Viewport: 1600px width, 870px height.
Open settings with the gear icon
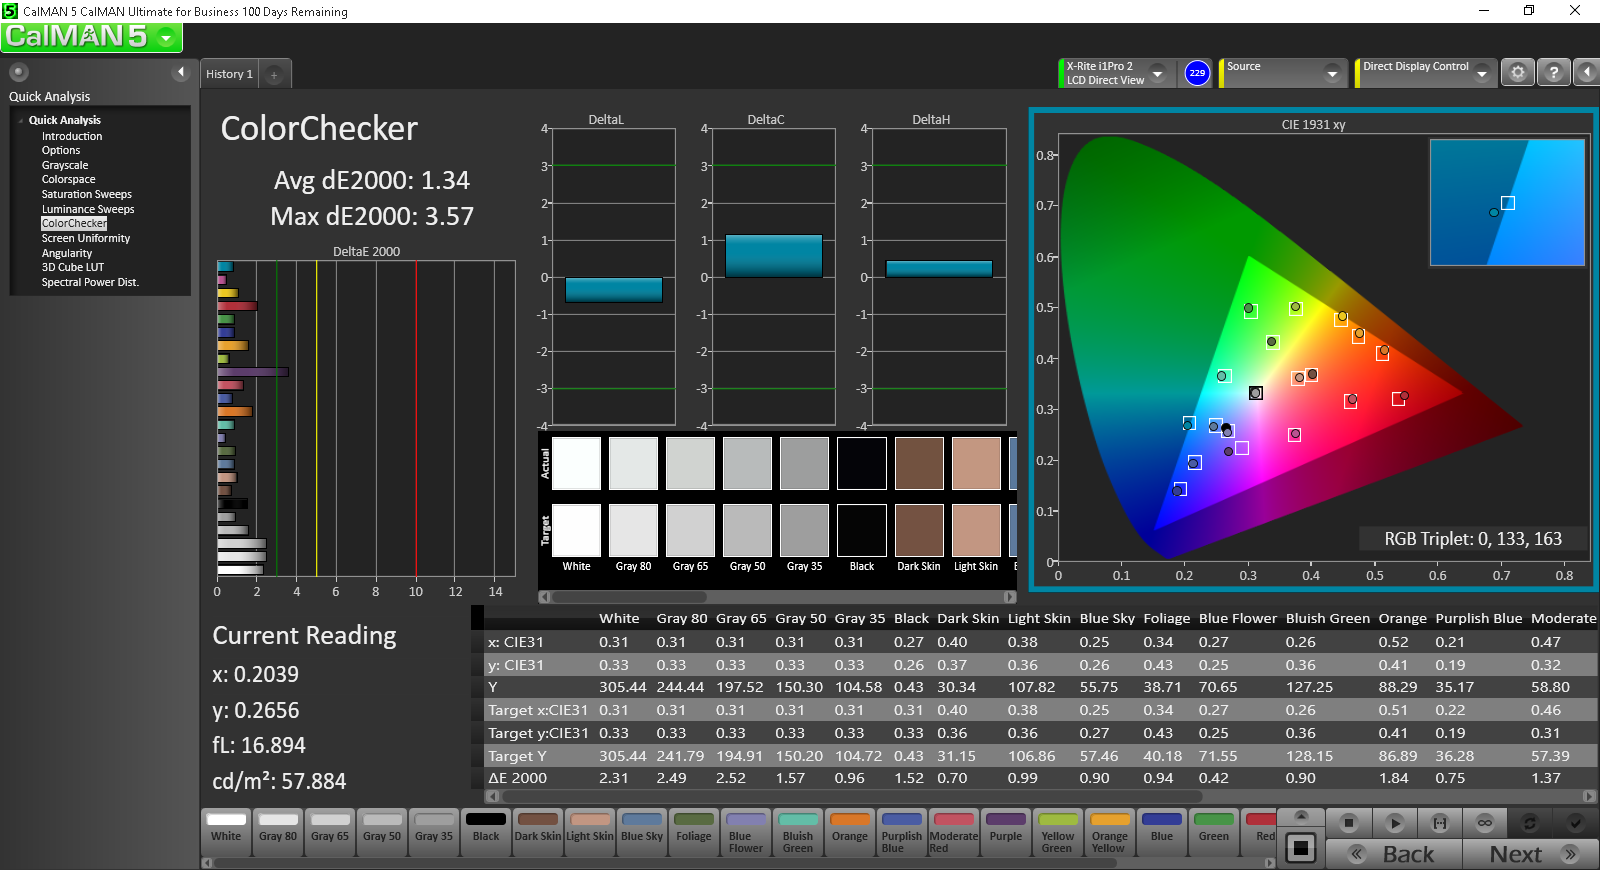pos(1518,73)
